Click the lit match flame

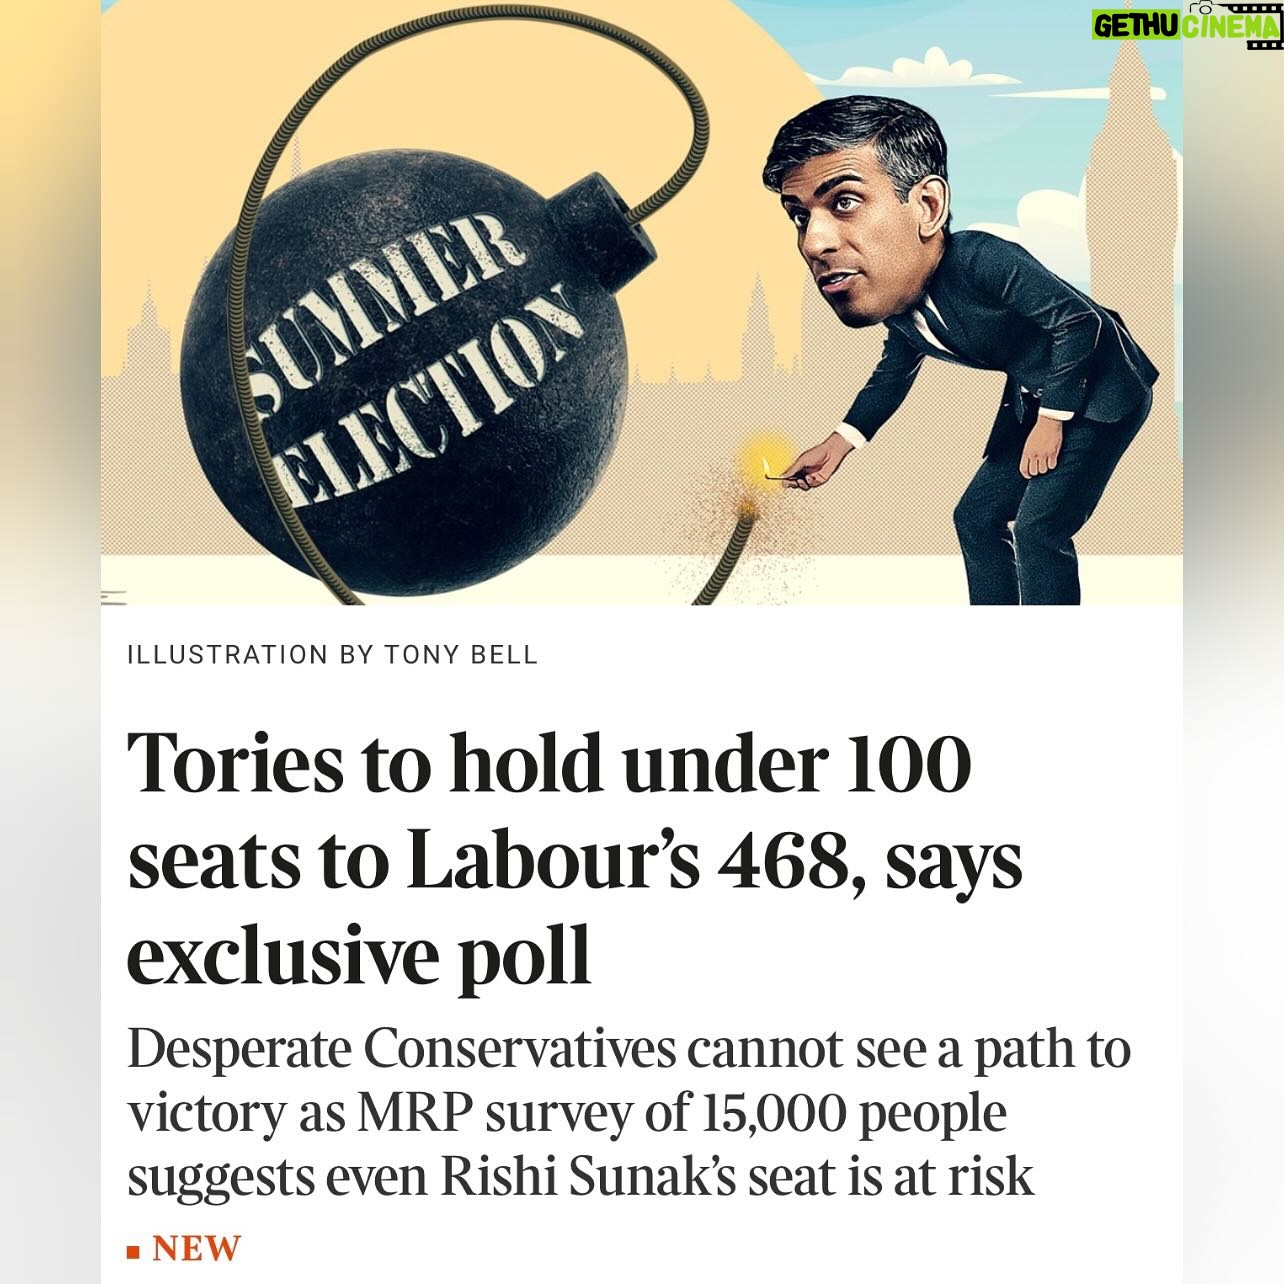click(767, 465)
